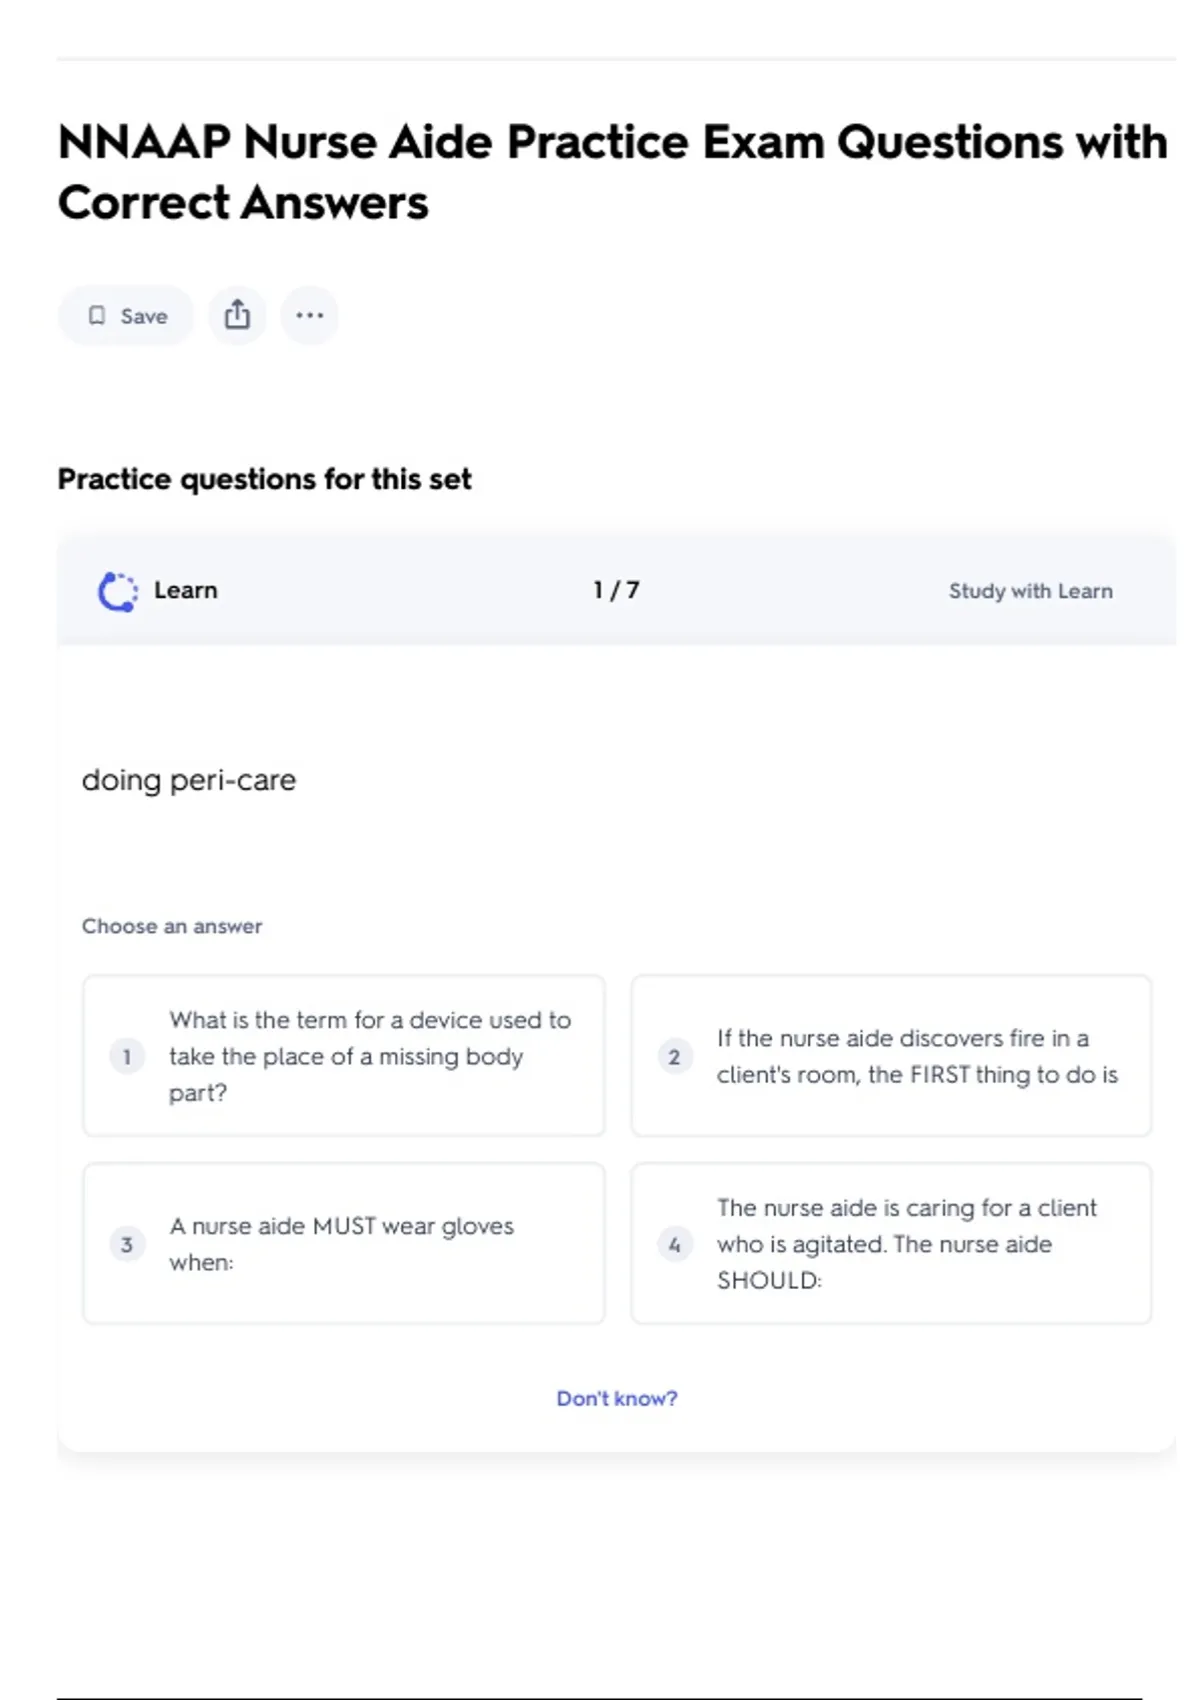Click the number 4 answer badge
The height and width of the screenshot is (1700, 1200).
tap(674, 1244)
